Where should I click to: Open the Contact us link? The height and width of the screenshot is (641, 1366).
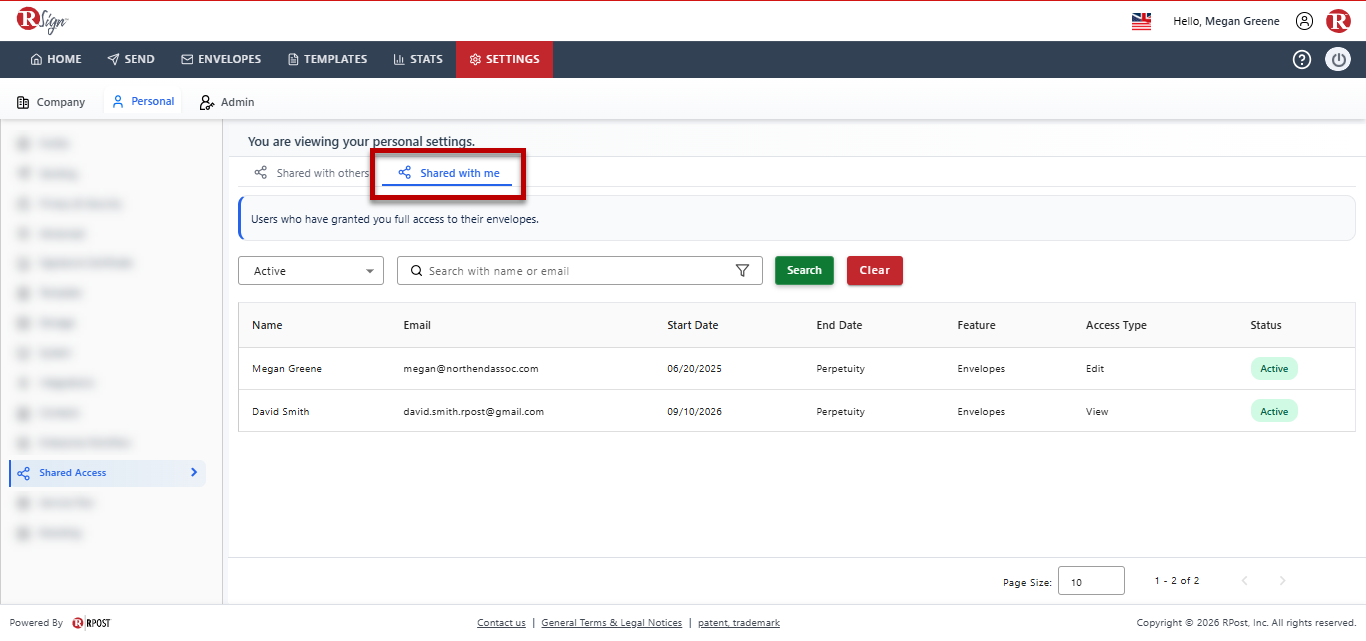pyautogui.click(x=501, y=623)
